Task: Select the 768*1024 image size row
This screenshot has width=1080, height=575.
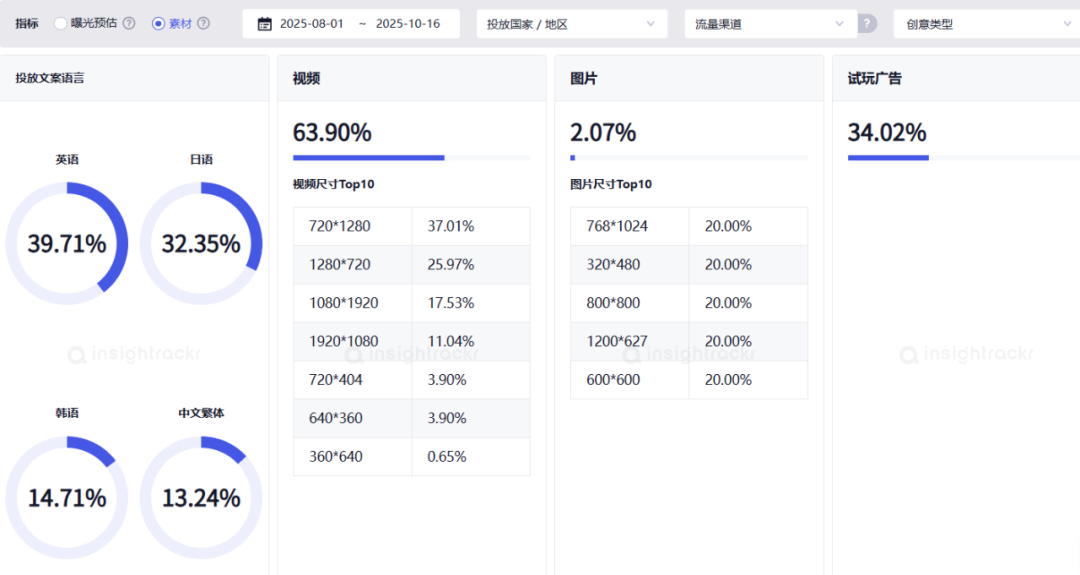Action: pos(688,226)
